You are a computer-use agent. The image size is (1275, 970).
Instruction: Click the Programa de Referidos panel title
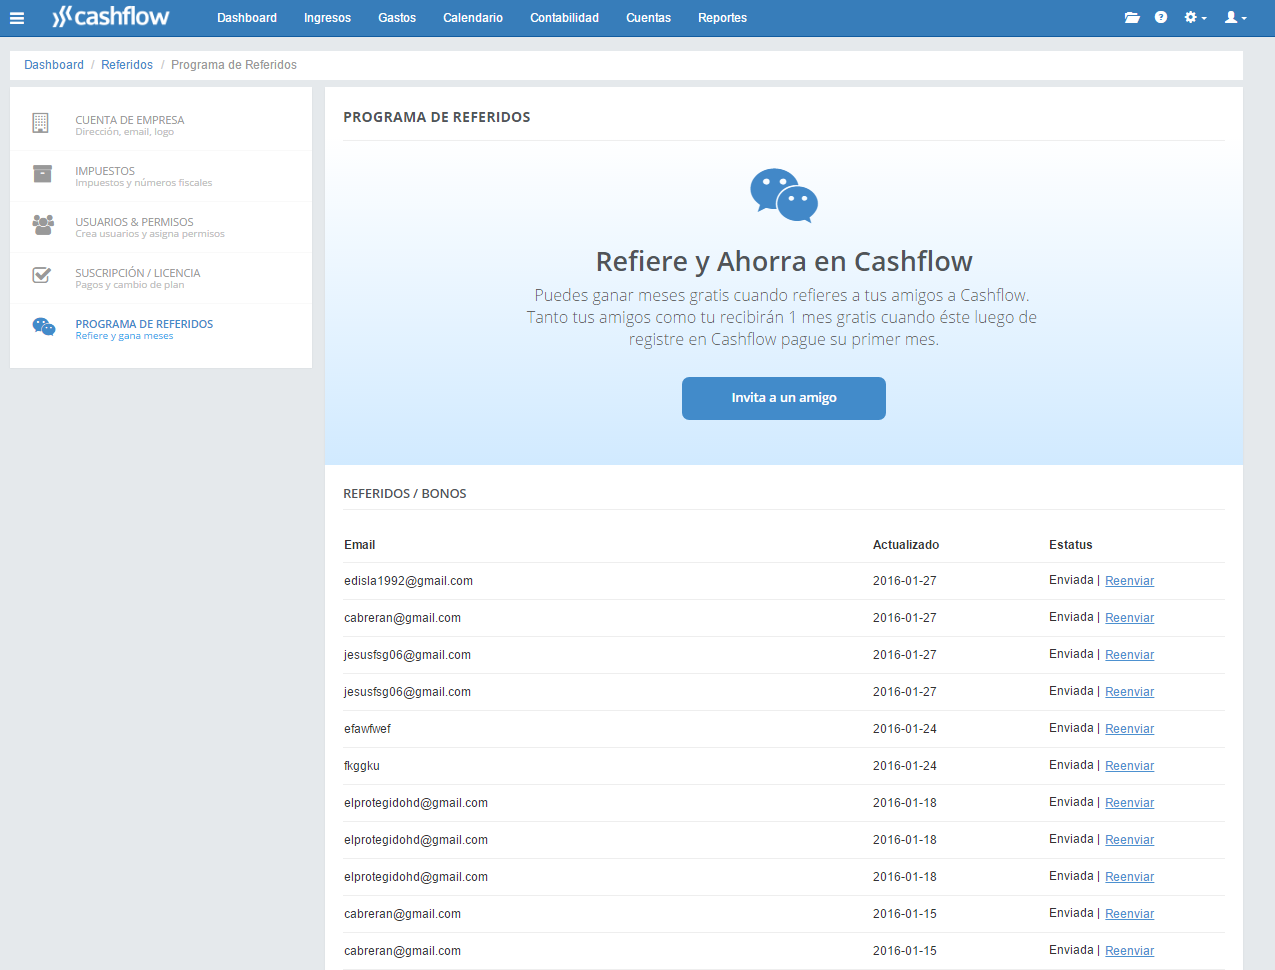click(x=437, y=117)
